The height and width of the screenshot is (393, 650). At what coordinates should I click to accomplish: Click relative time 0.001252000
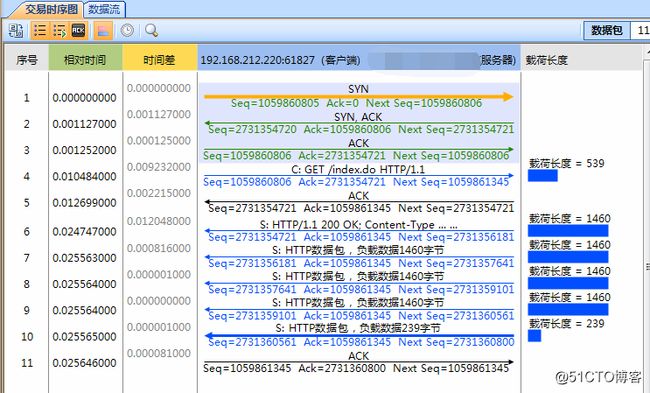[x=84, y=150]
